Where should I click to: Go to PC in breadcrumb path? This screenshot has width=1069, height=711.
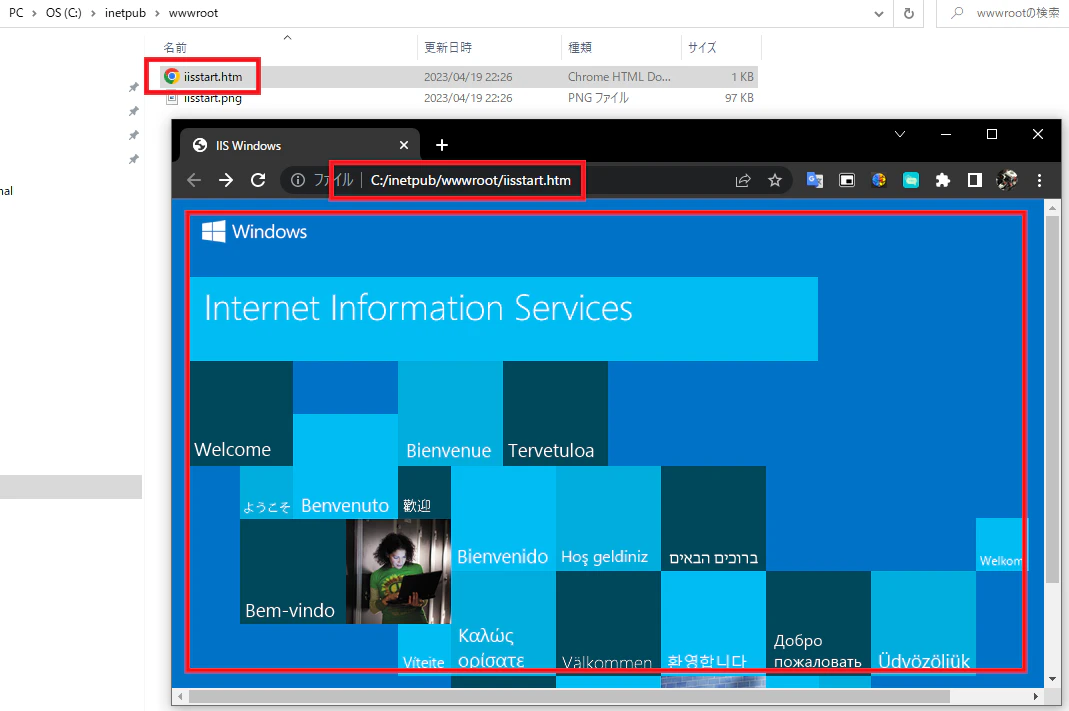[16, 13]
